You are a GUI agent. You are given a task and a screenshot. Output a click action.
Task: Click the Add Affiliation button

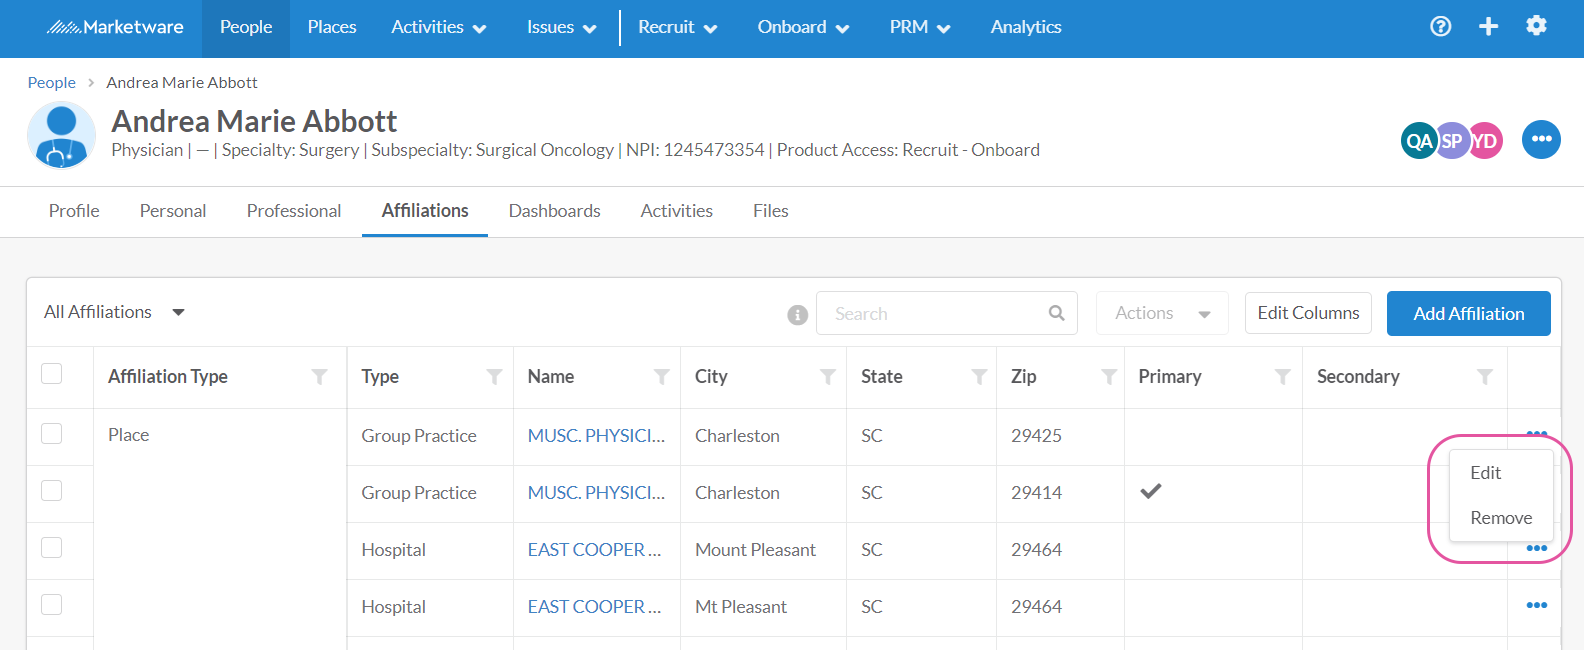[x=1469, y=314]
